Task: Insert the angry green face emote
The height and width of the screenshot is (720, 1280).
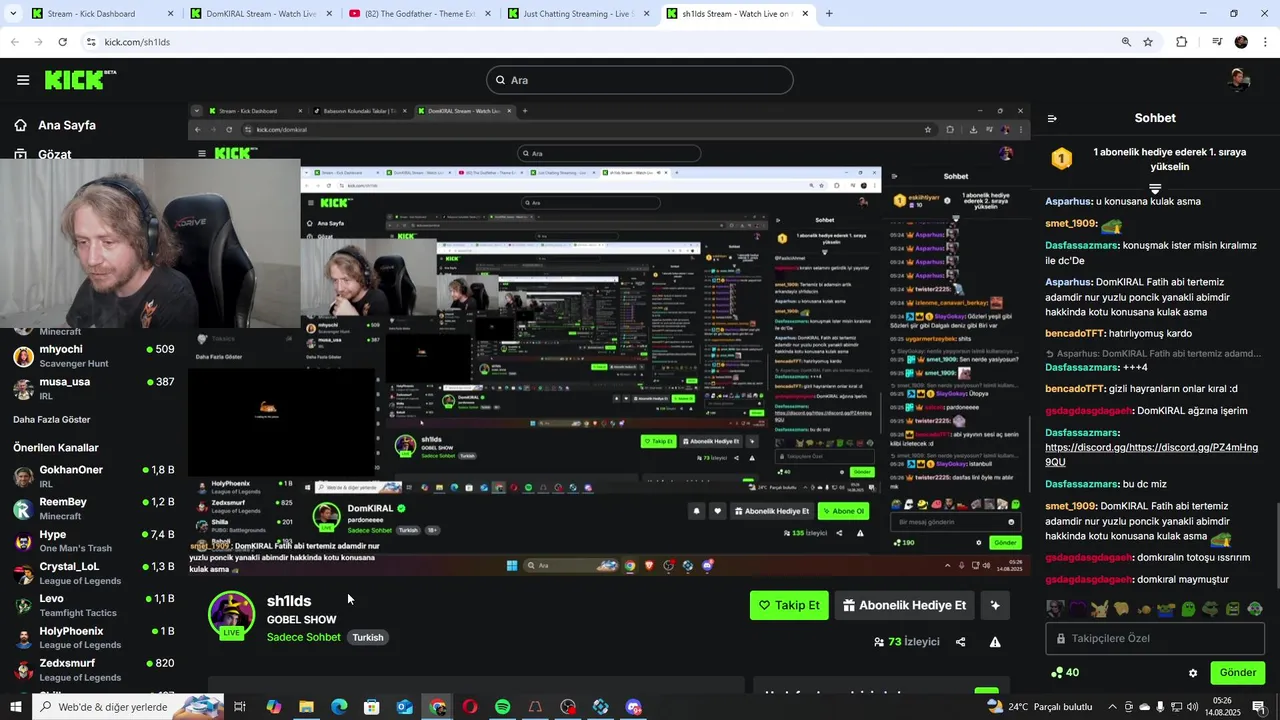Action: 1233,609
